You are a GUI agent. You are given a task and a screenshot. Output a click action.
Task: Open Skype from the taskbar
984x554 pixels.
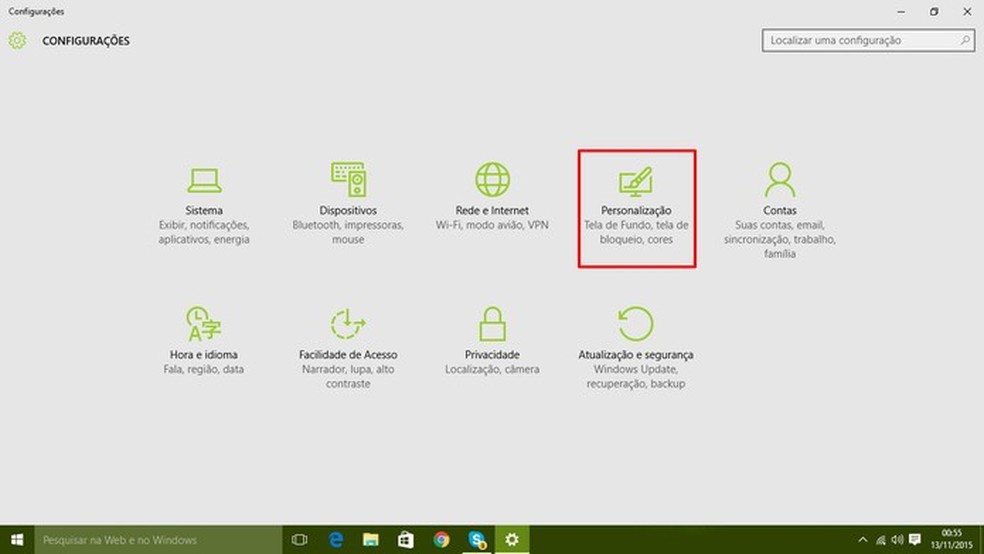pyautogui.click(x=477, y=540)
